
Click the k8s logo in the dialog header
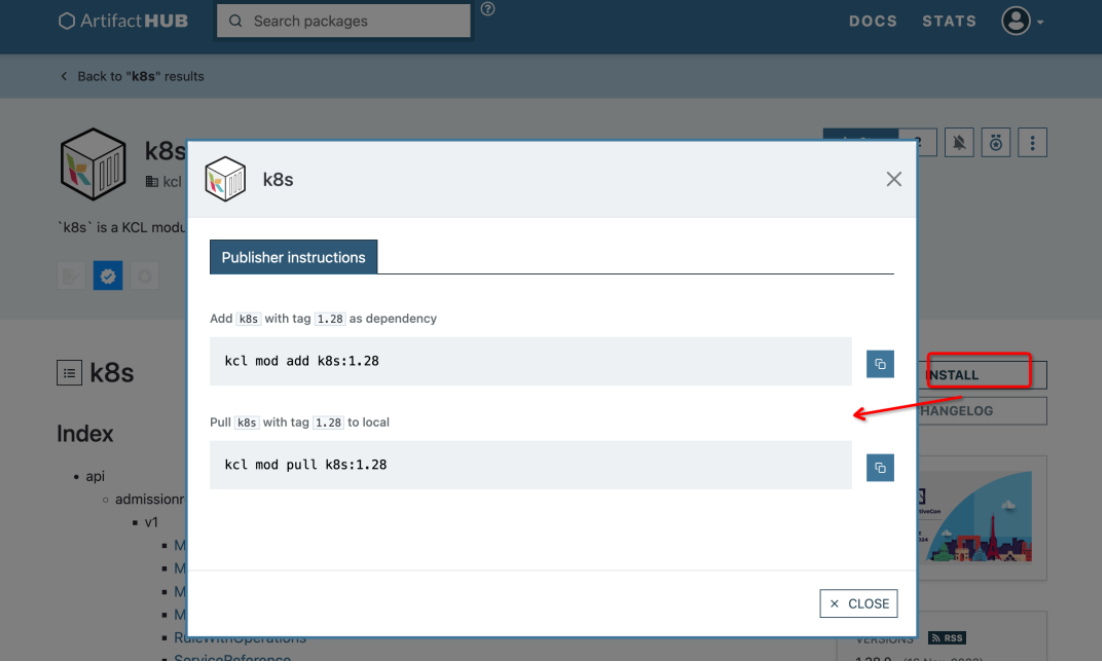pos(225,179)
